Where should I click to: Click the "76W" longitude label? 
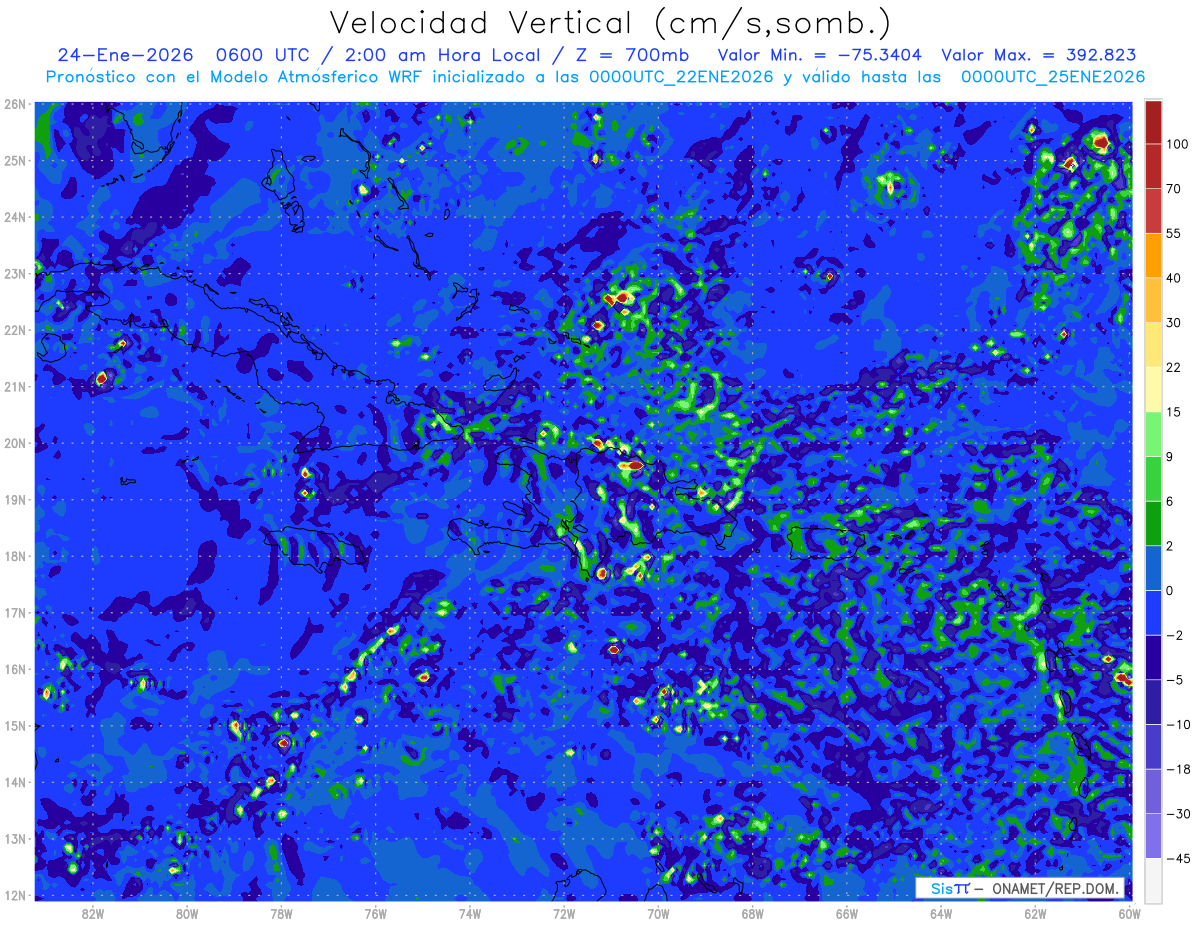[x=375, y=913]
